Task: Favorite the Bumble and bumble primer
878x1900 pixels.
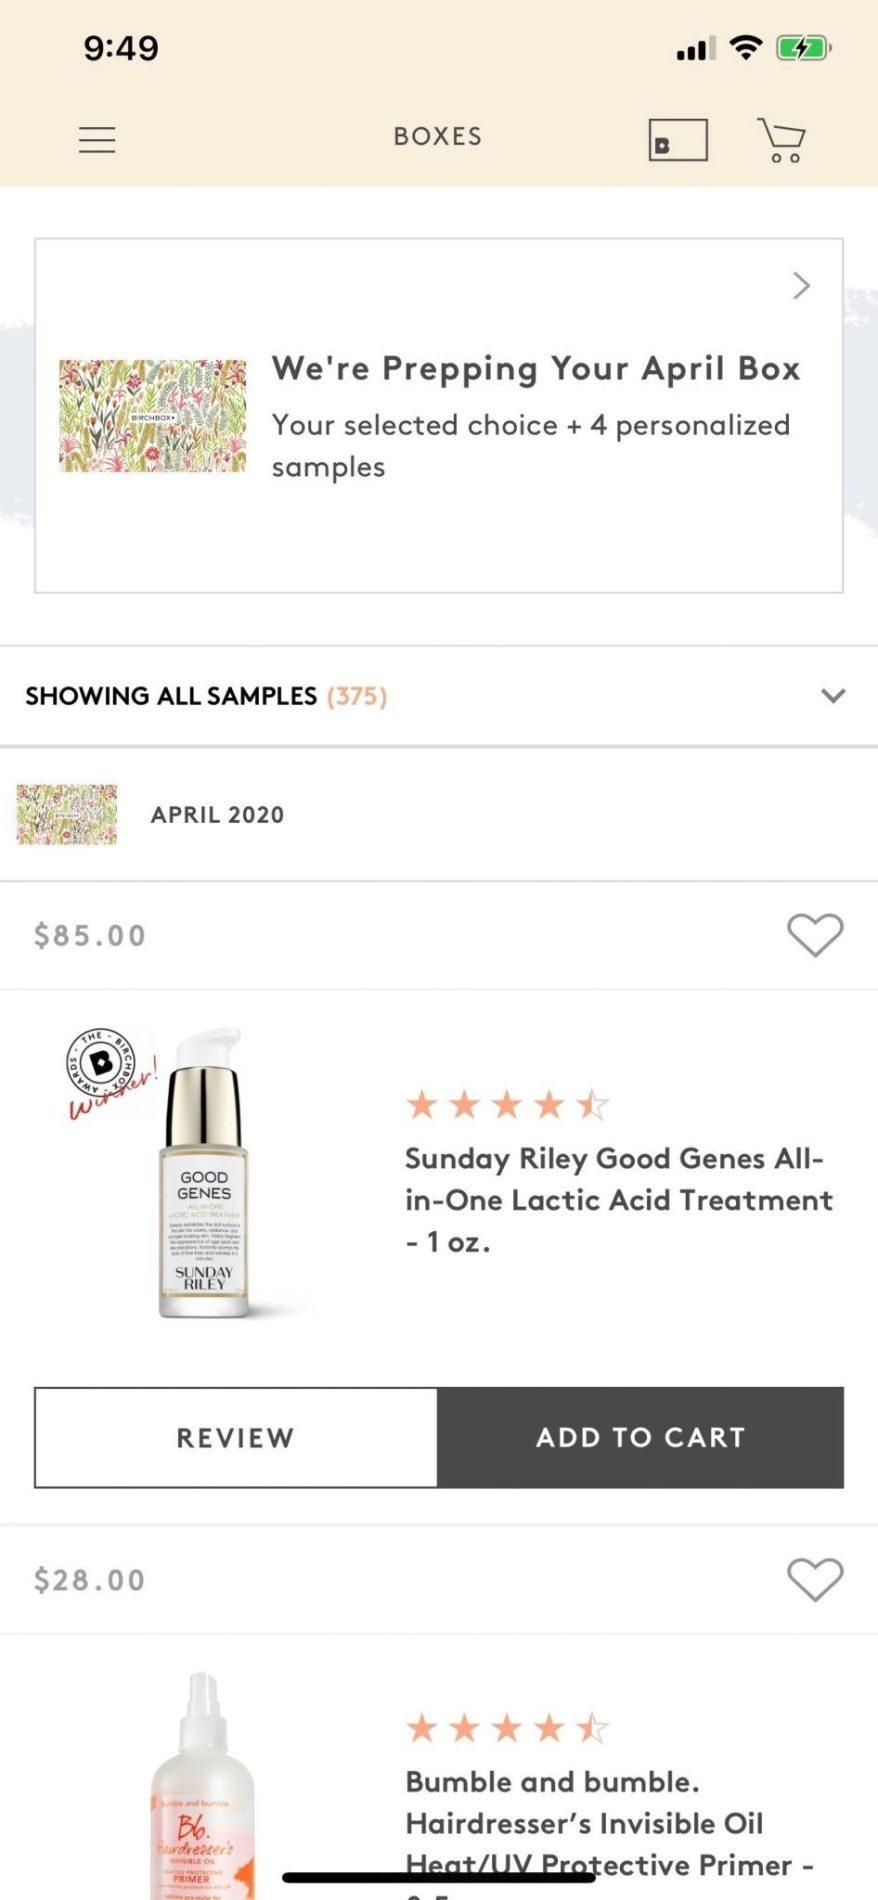Action: pyautogui.click(x=815, y=1580)
